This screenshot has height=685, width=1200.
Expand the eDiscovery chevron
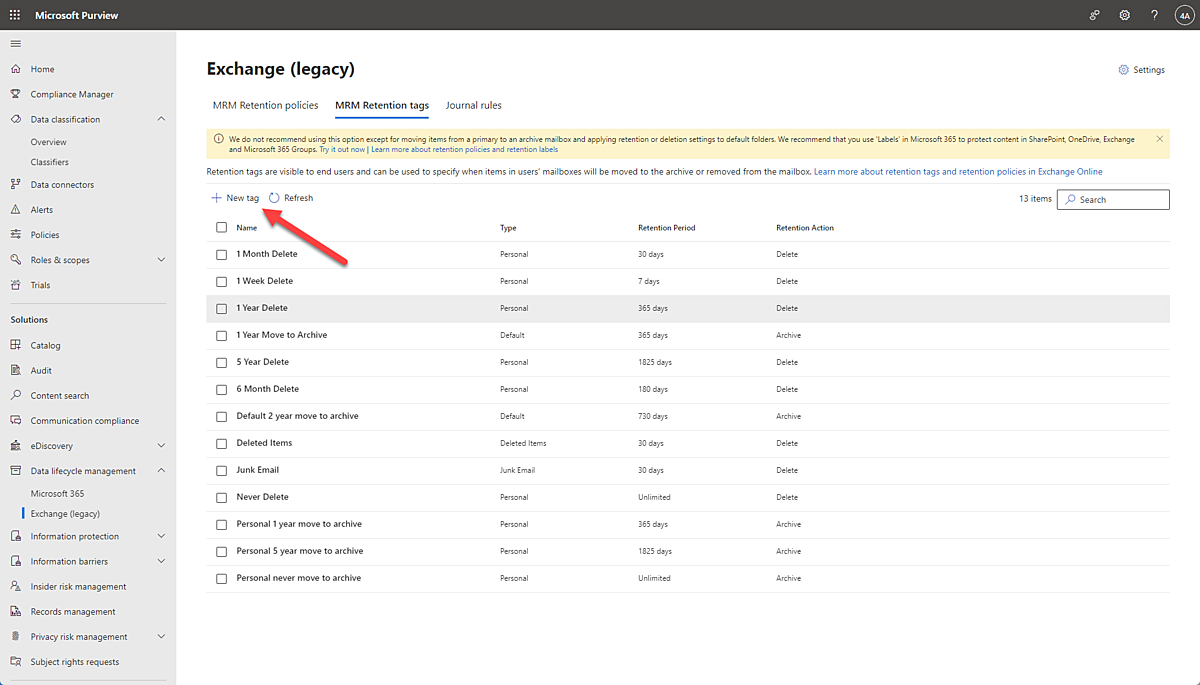tap(162, 446)
